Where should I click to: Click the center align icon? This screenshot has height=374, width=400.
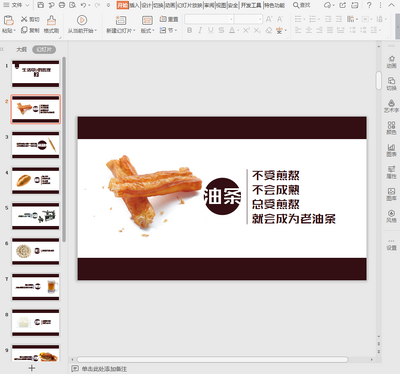pyautogui.click(x=309, y=30)
